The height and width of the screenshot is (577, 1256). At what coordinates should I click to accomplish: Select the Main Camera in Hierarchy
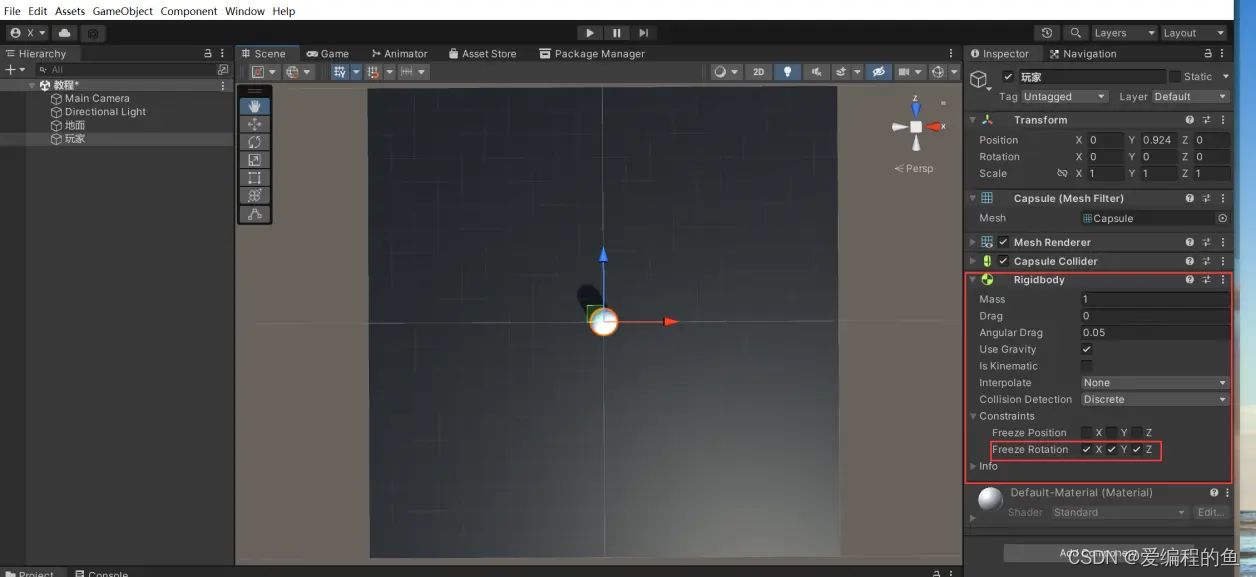pos(100,98)
